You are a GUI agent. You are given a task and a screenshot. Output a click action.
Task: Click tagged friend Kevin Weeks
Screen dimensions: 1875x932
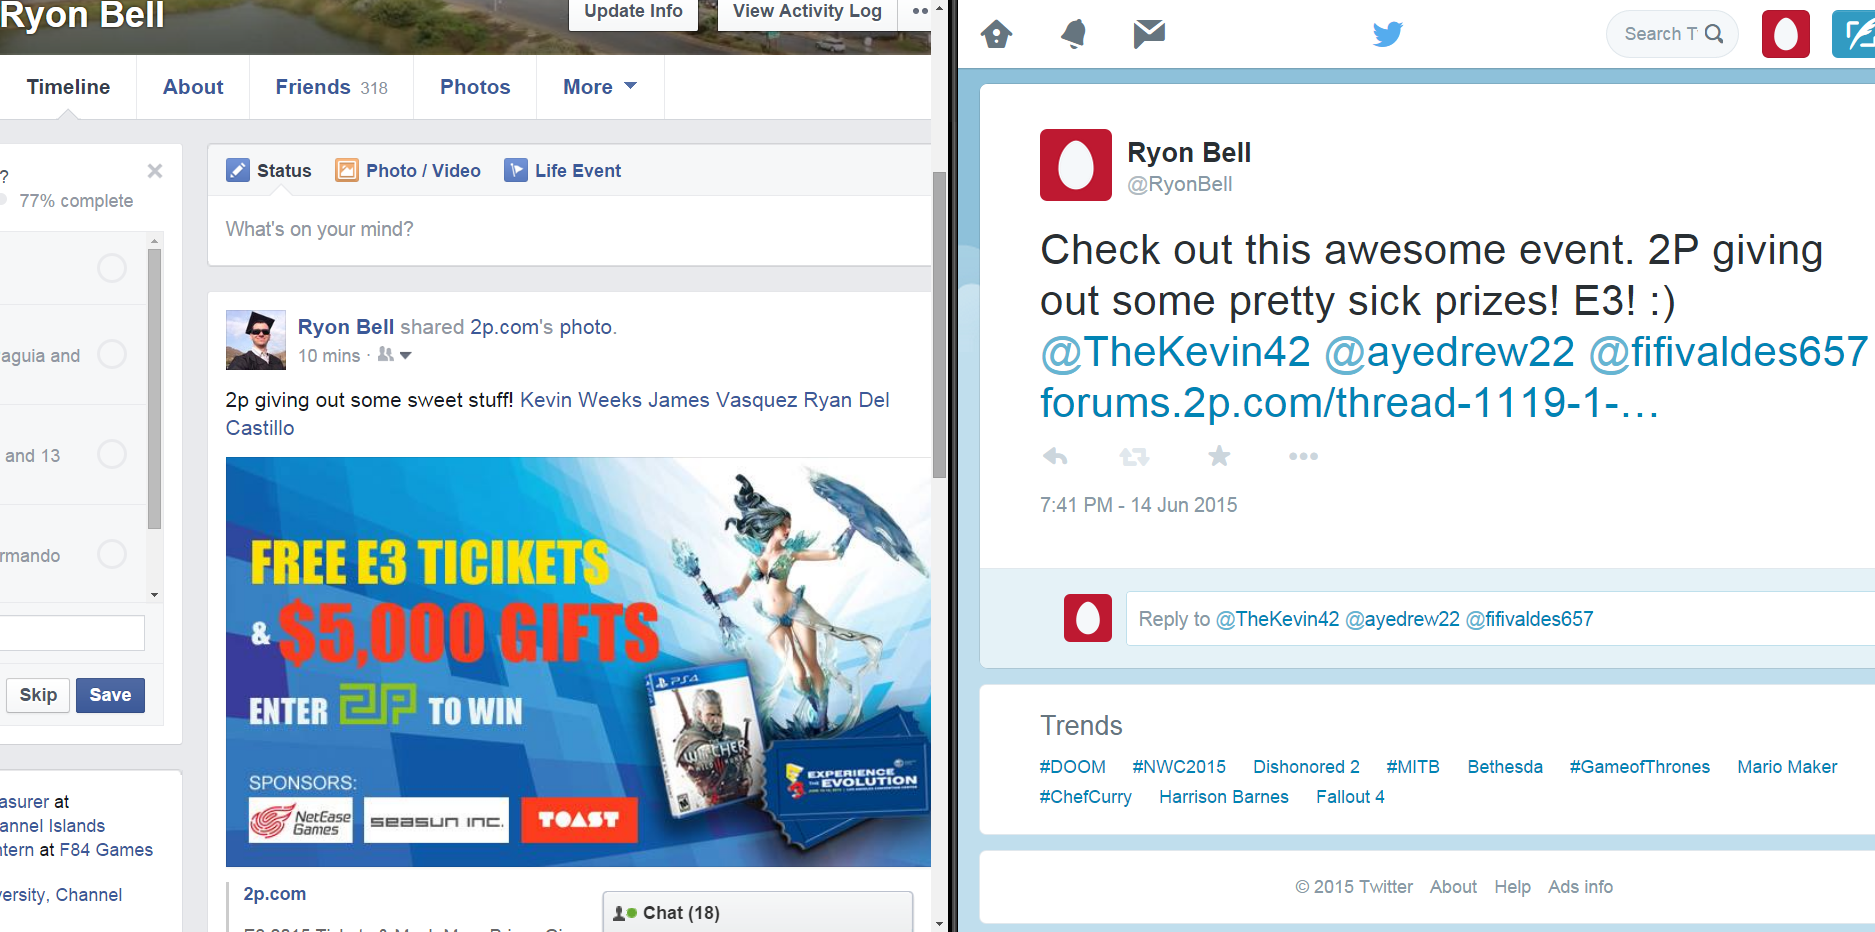[x=581, y=400]
